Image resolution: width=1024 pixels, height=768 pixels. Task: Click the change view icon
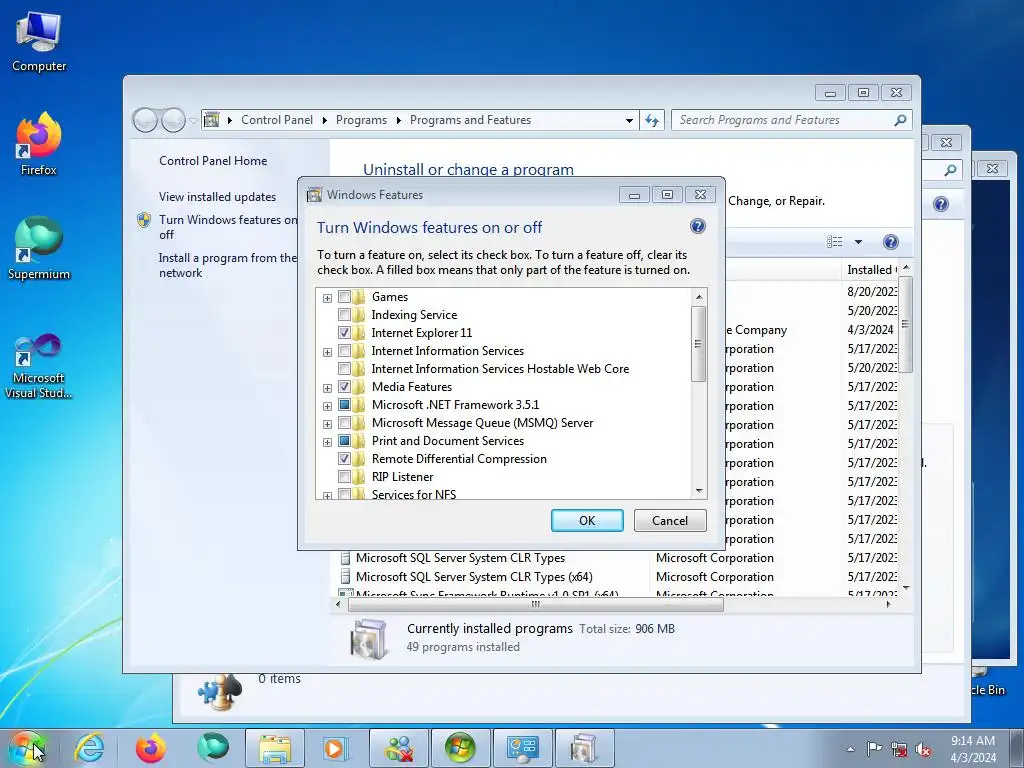835,242
